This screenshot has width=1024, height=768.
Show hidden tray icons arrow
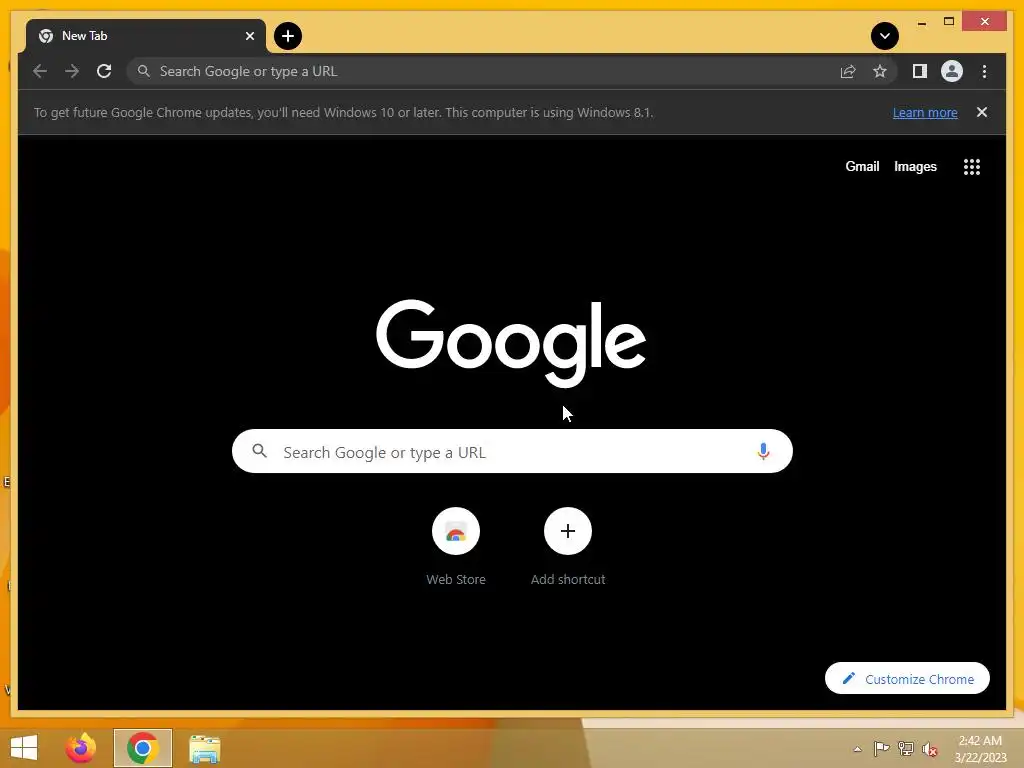(x=857, y=749)
